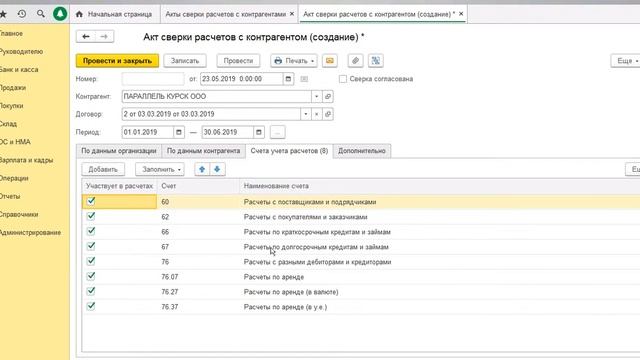Viewport: 640px width, 360px height.
Task: Open Продажи section in sidebar
Action: pos(13,88)
